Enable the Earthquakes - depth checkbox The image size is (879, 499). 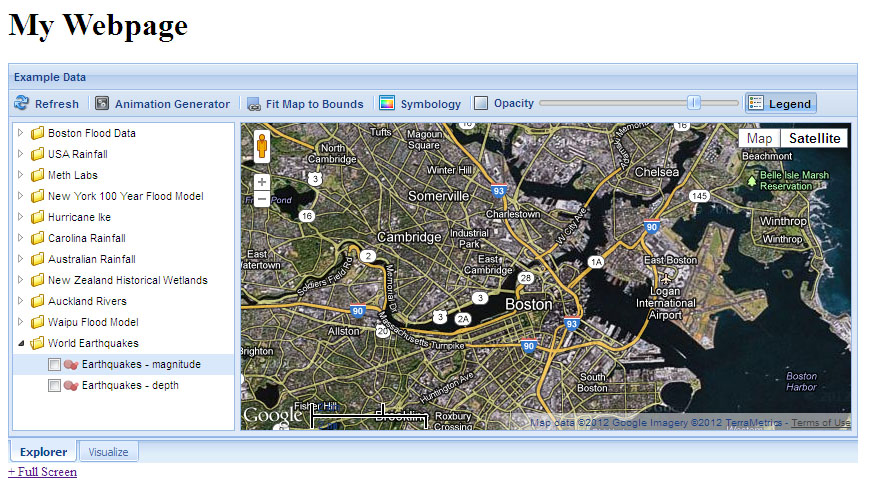[x=54, y=386]
